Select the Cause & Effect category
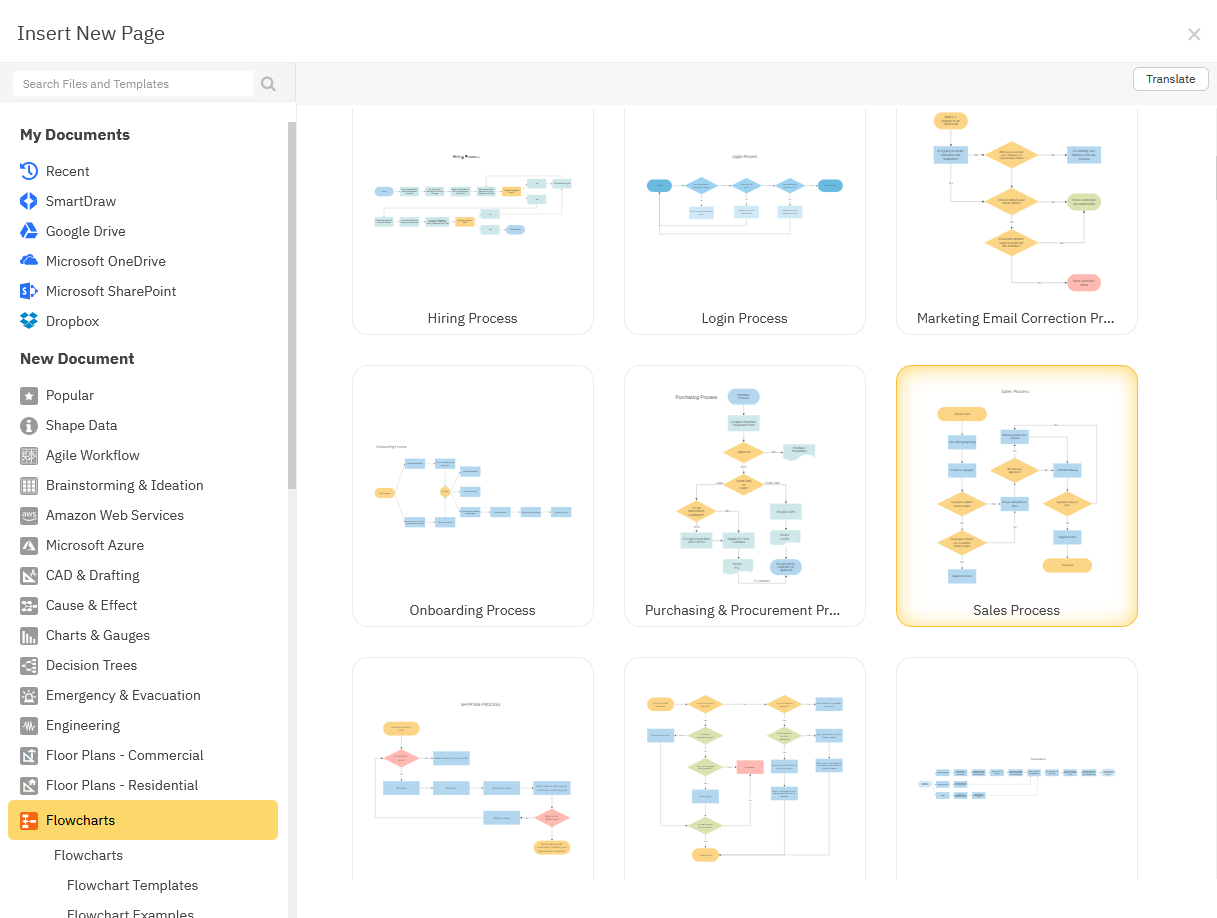This screenshot has width=1217, height=918. (91, 605)
